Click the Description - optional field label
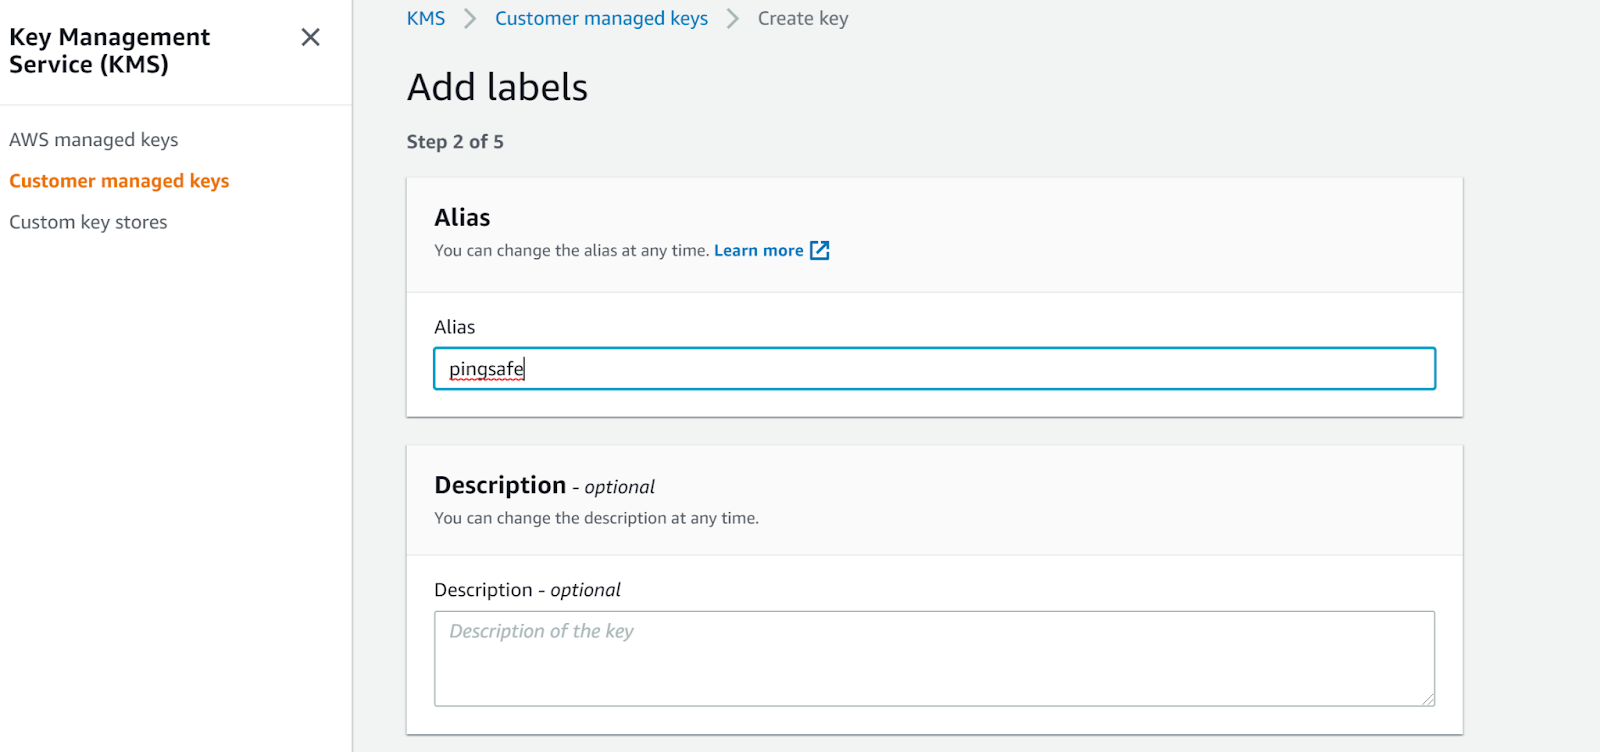This screenshot has width=1600, height=752. tap(527, 590)
